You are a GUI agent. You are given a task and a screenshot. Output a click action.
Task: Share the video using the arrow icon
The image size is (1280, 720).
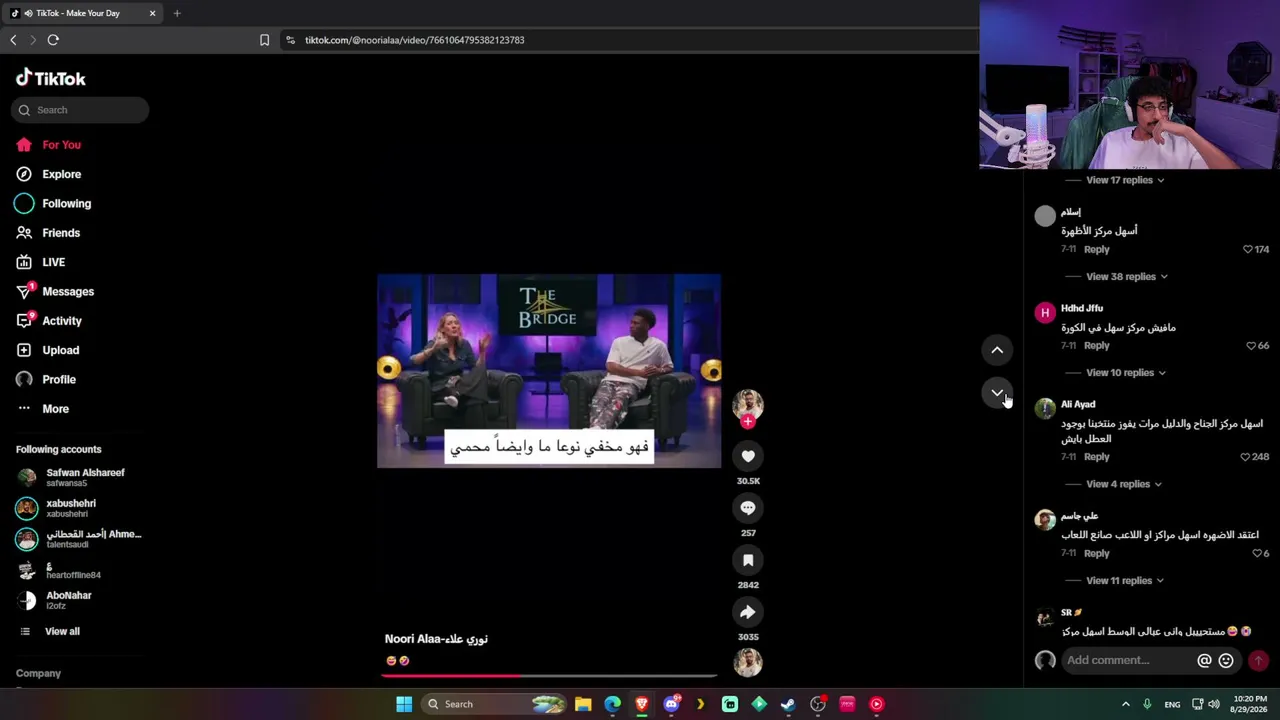[748, 612]
